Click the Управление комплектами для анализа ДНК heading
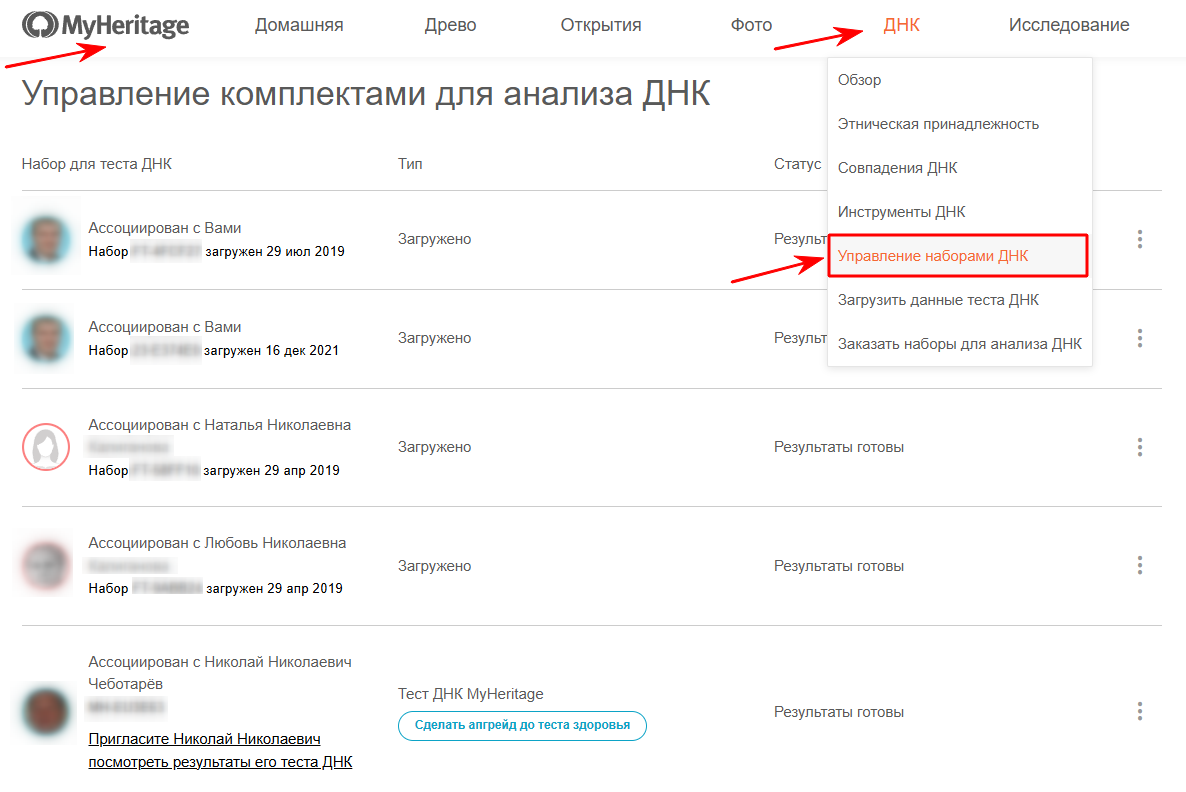Screen dimensions: 1186x792 (366, 94)
